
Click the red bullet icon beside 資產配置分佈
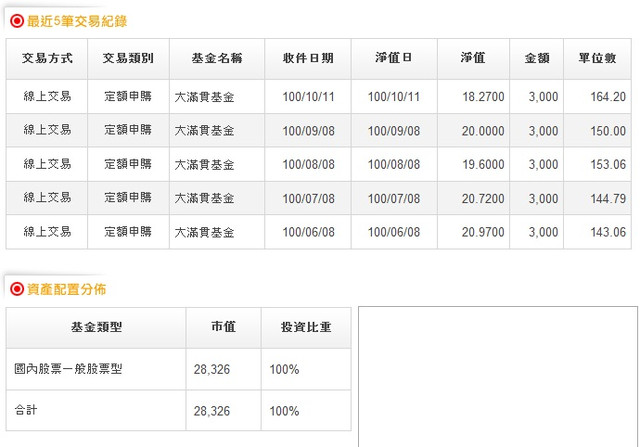click(x=17, y=289)
